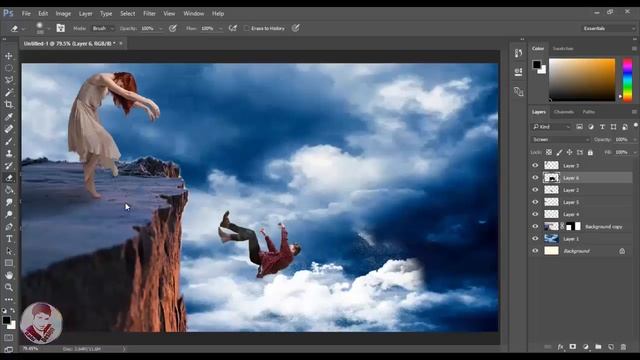Image resolution: width=640 pixels, height=360 pixels.
Task: Filter layers by type layer icon
Action: tap(602, 127)
